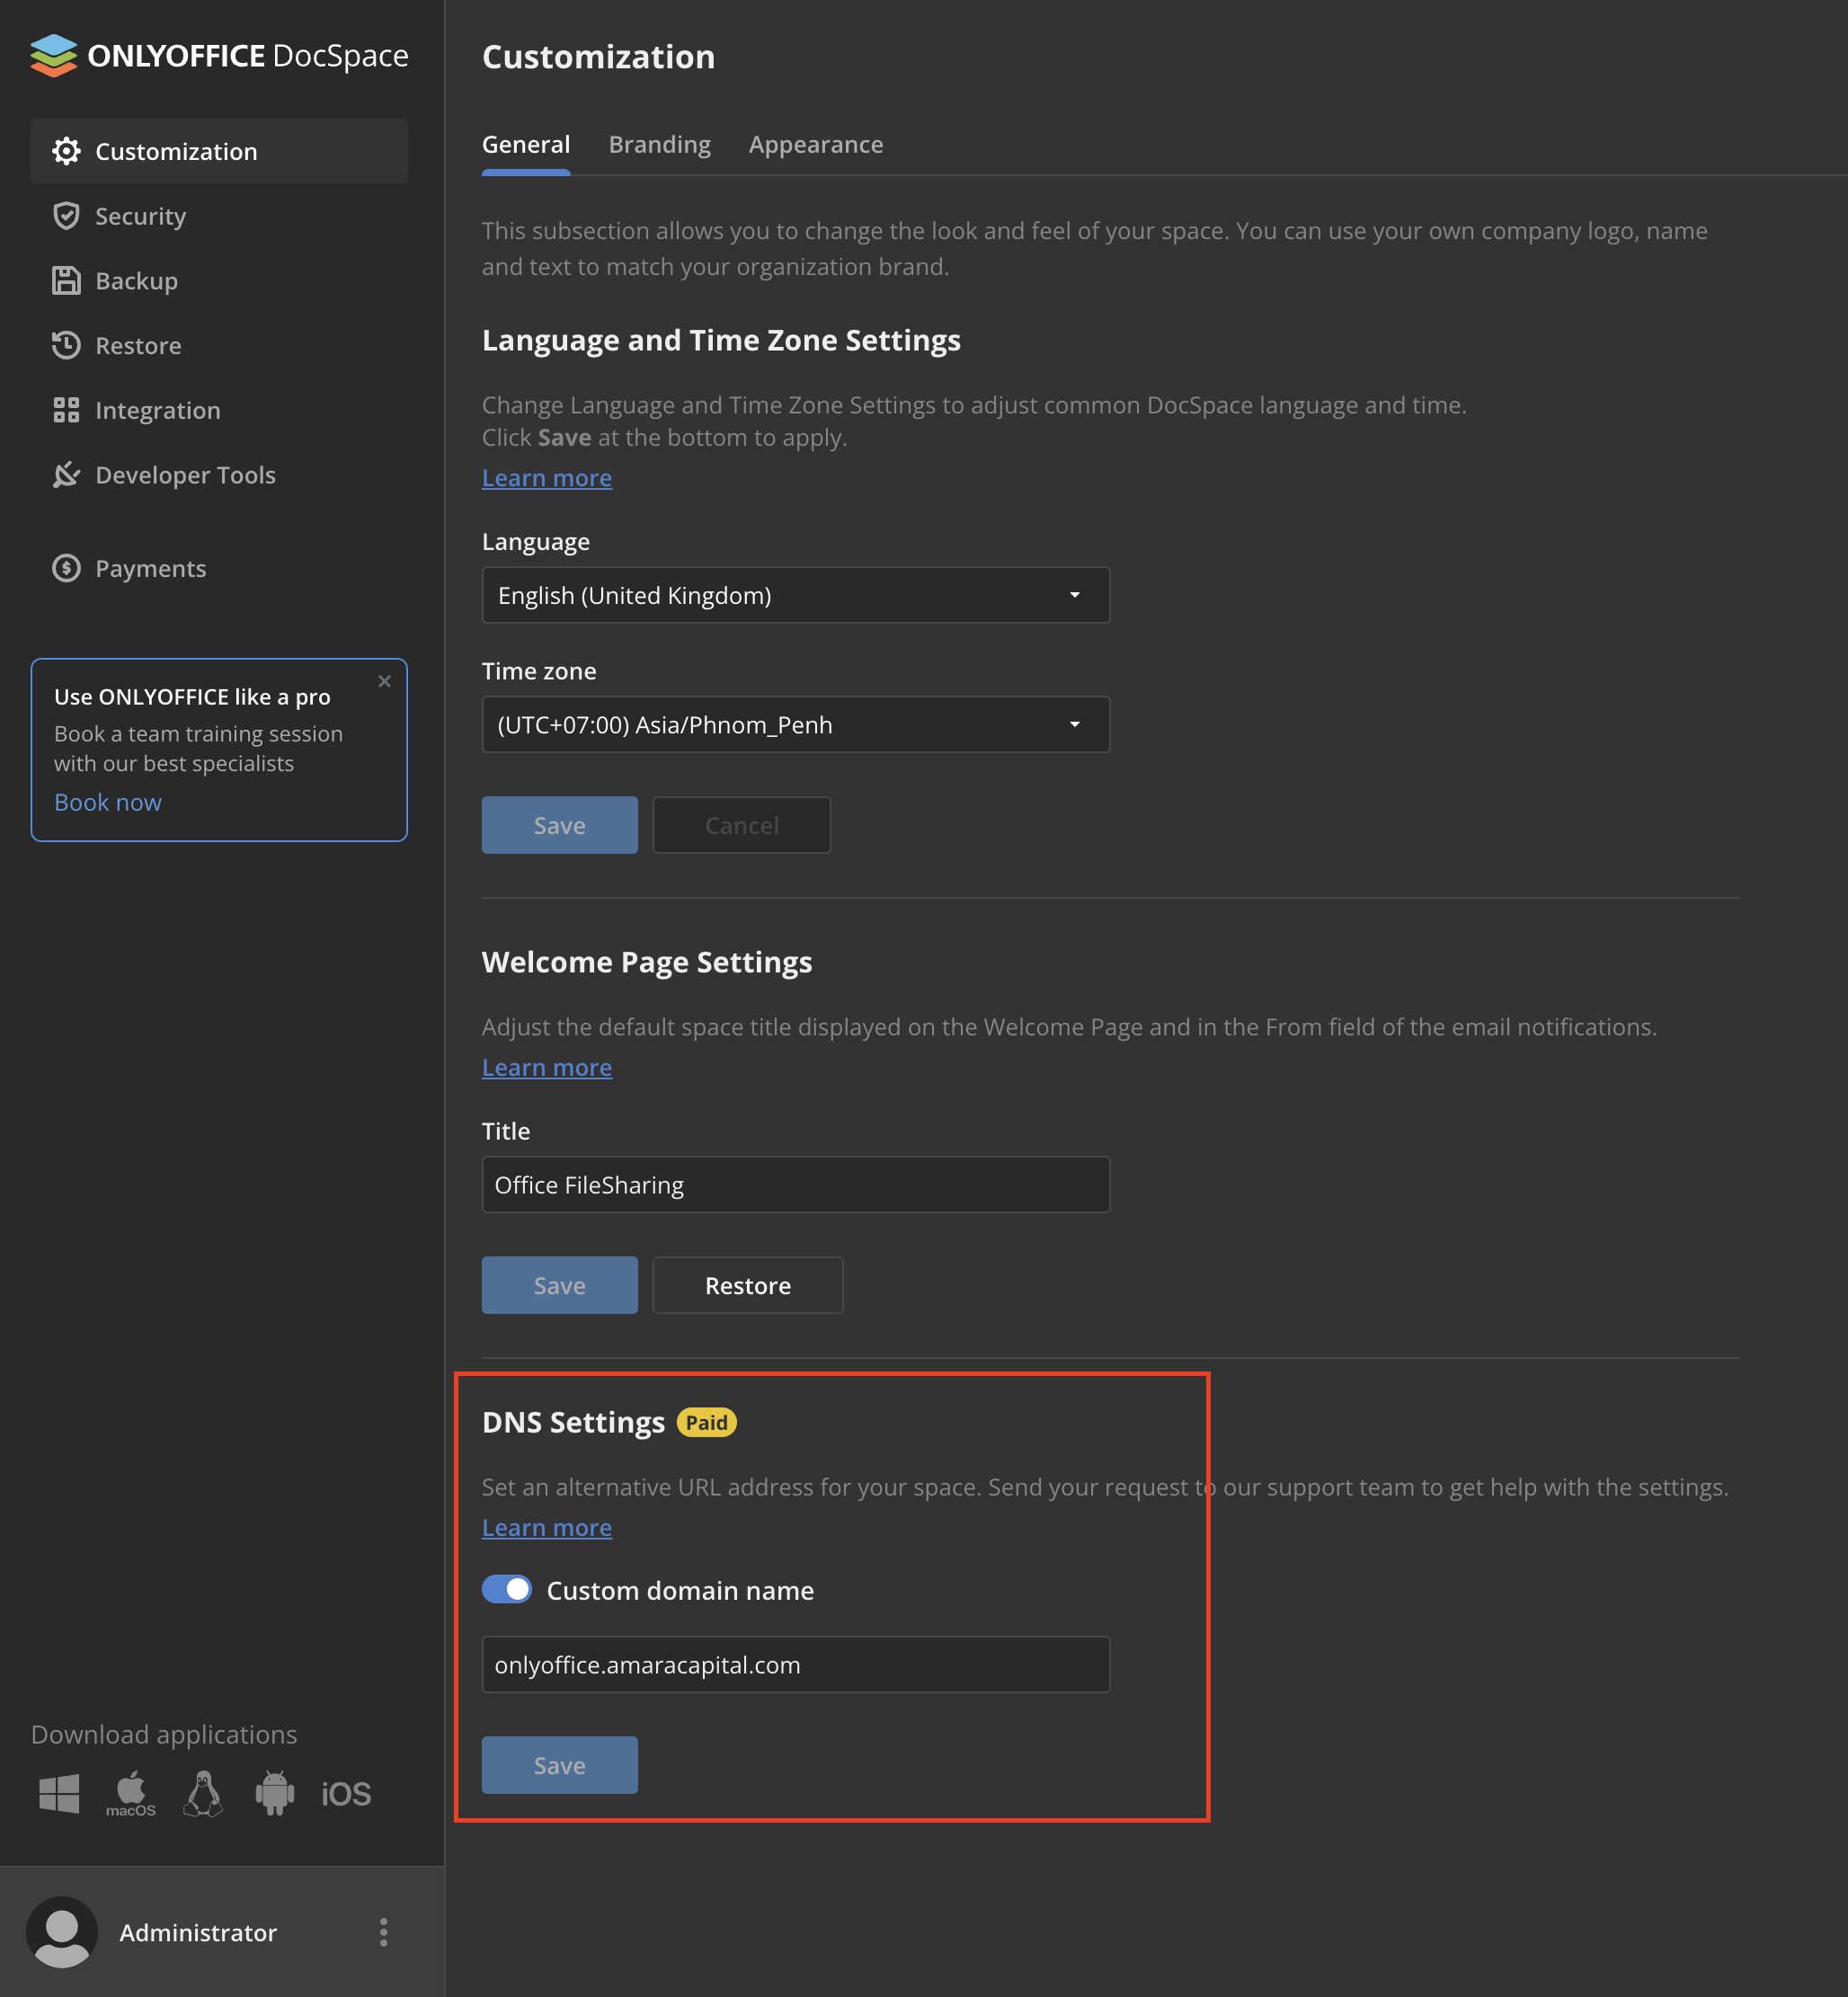Click the Security shield icon
Viewport: 1848px width, 1997px height.
tap(66, 216)
